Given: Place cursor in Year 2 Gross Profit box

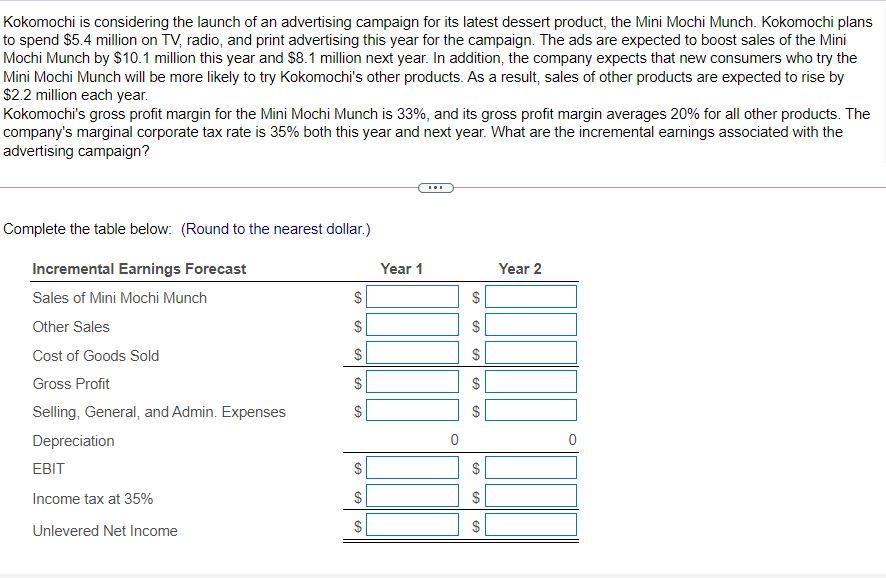Looking at the screenshot, I should tap(531, 381).
